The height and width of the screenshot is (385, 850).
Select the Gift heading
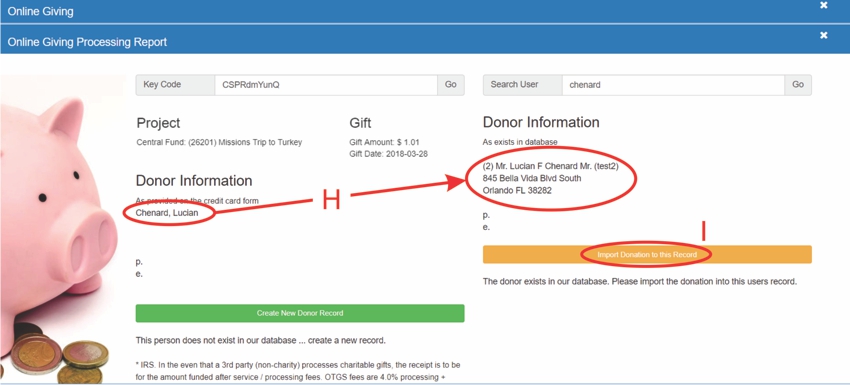360,123
